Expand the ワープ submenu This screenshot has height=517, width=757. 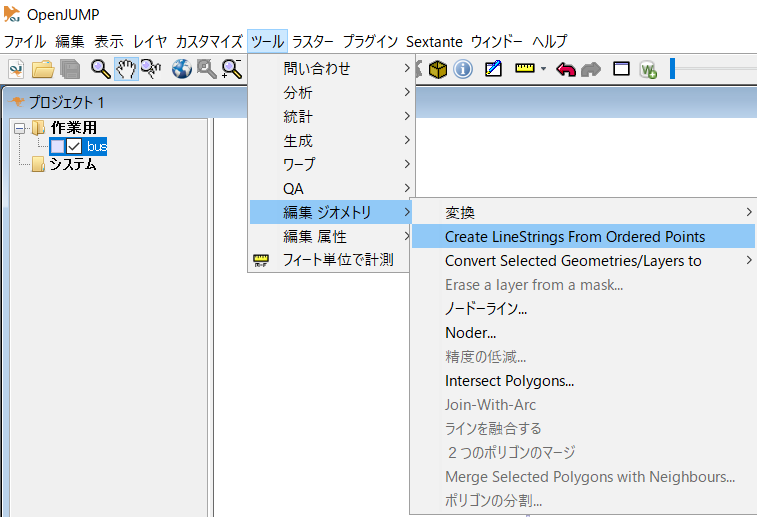point(331,164)
